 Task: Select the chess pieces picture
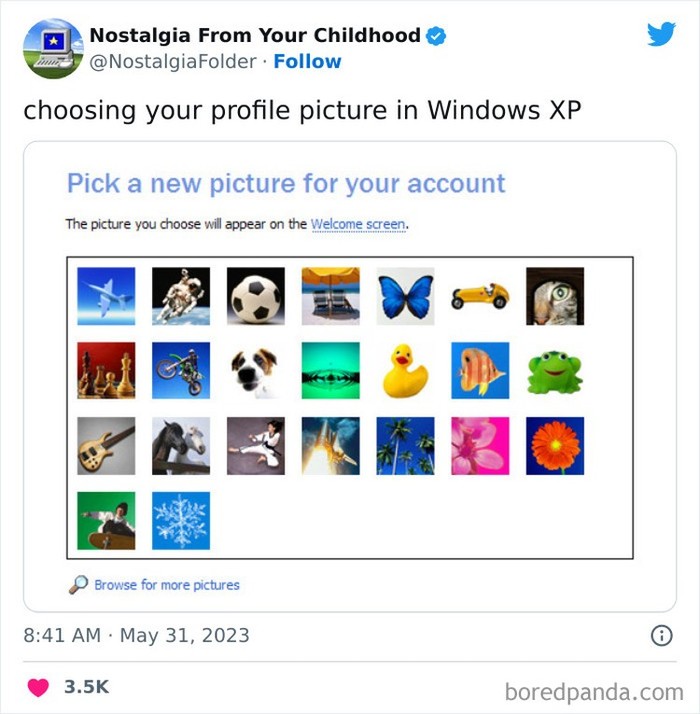tap(106, 371)
